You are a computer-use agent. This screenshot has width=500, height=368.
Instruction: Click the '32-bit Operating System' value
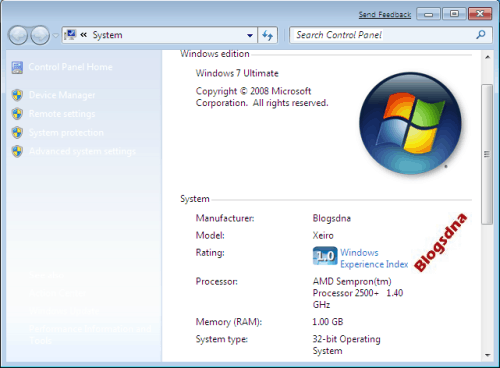[346, 345]
